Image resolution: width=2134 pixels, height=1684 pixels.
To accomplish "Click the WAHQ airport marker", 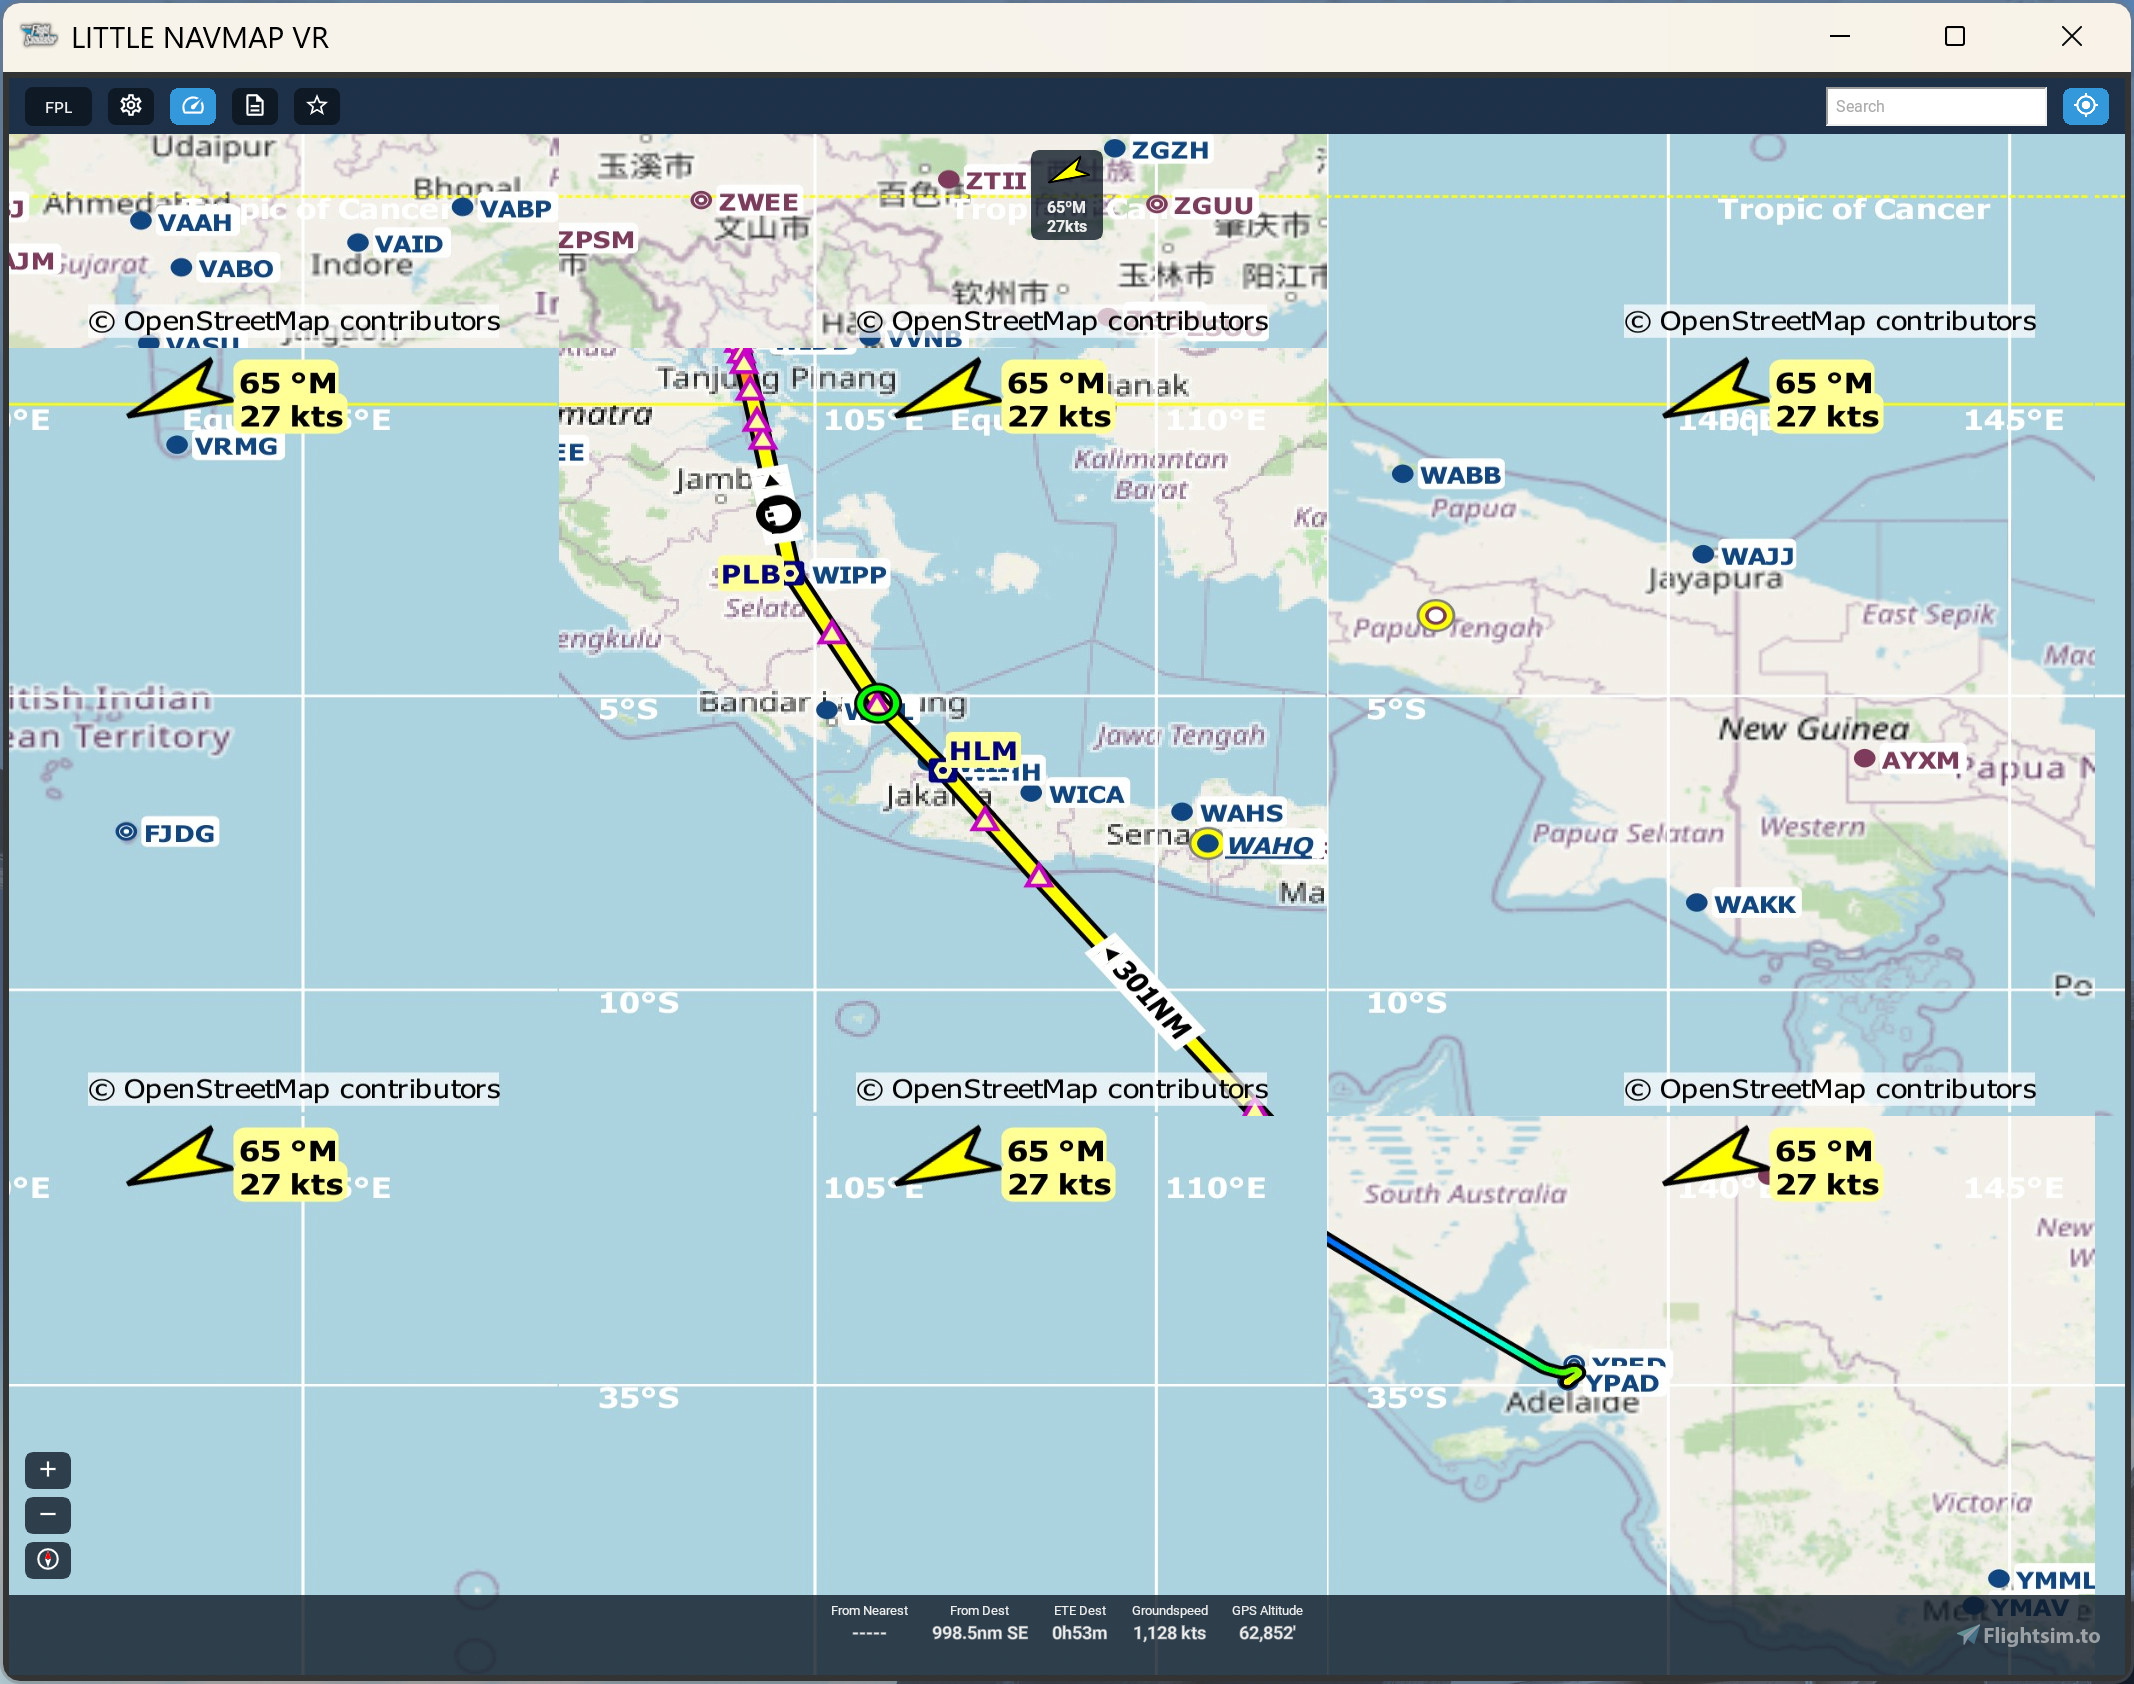I will pos(1207,843).
